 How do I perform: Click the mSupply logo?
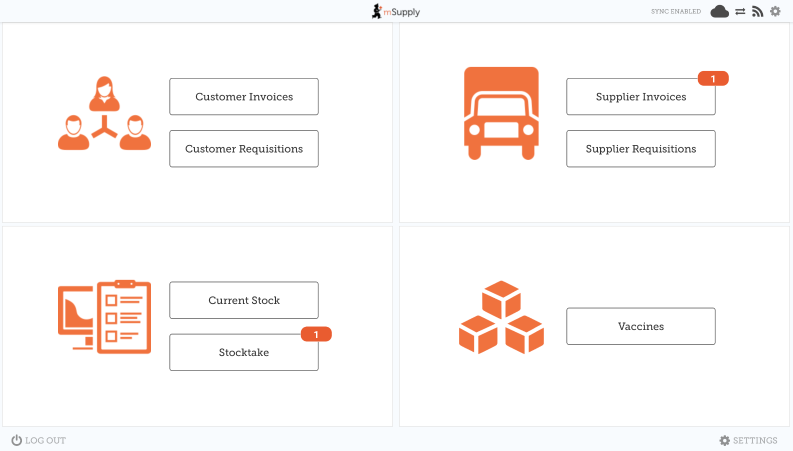(396, 11)
